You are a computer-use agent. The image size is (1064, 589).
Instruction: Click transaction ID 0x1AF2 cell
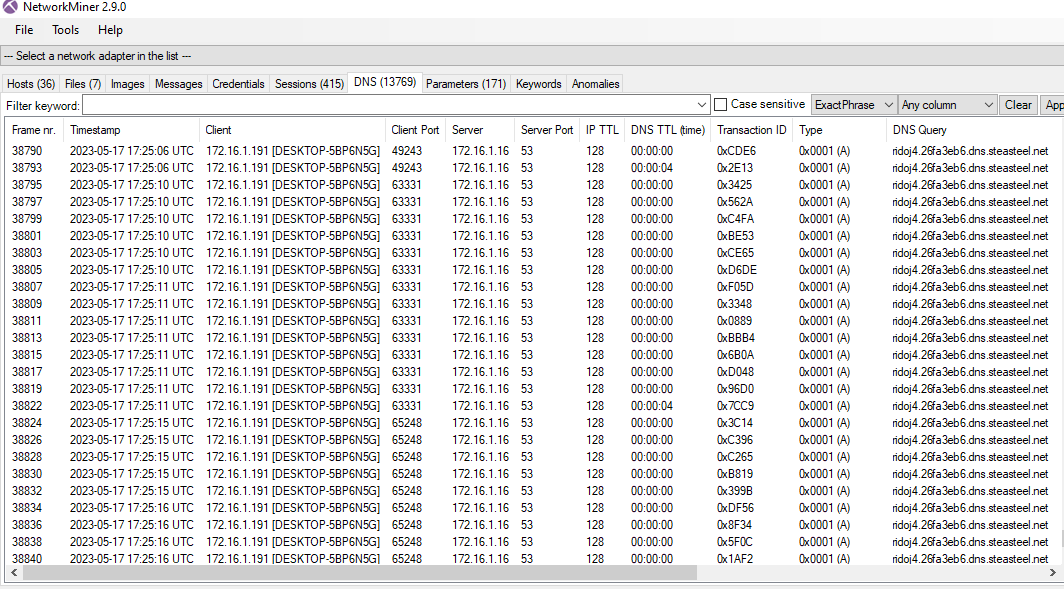coord(735,558)
